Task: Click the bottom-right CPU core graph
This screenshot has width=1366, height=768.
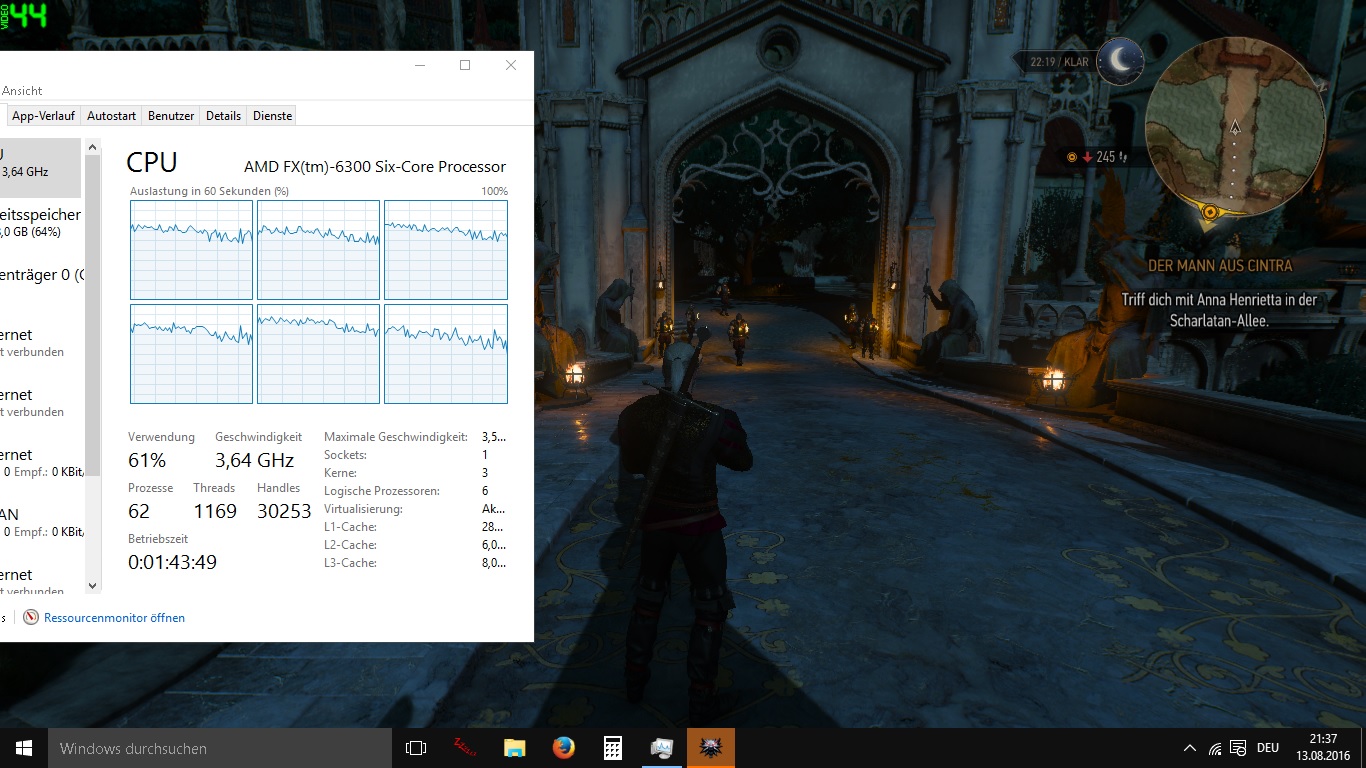Action: (x=446, y=354)
